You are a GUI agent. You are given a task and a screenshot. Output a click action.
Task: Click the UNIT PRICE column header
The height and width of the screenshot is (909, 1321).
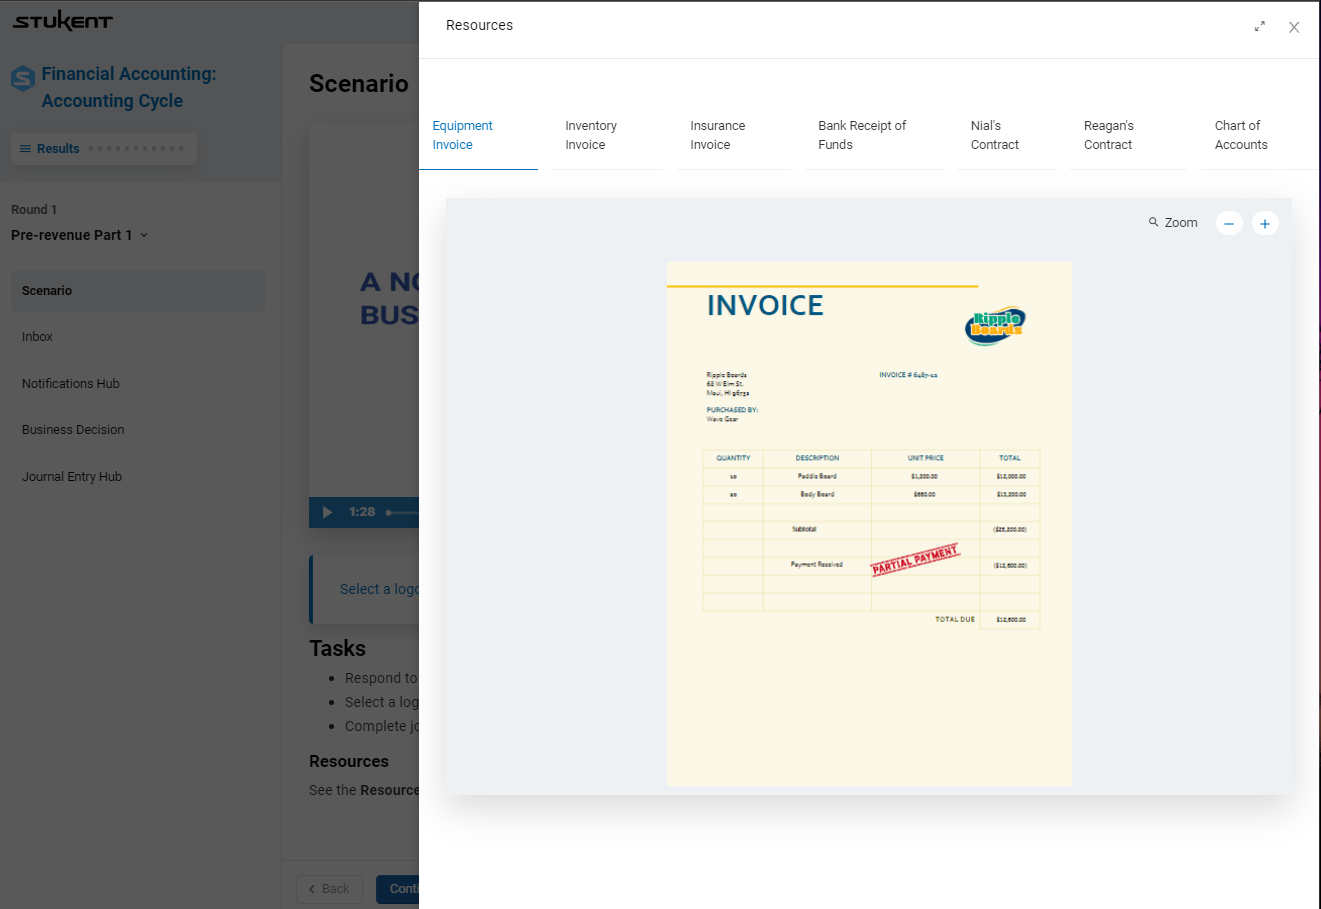926,458
